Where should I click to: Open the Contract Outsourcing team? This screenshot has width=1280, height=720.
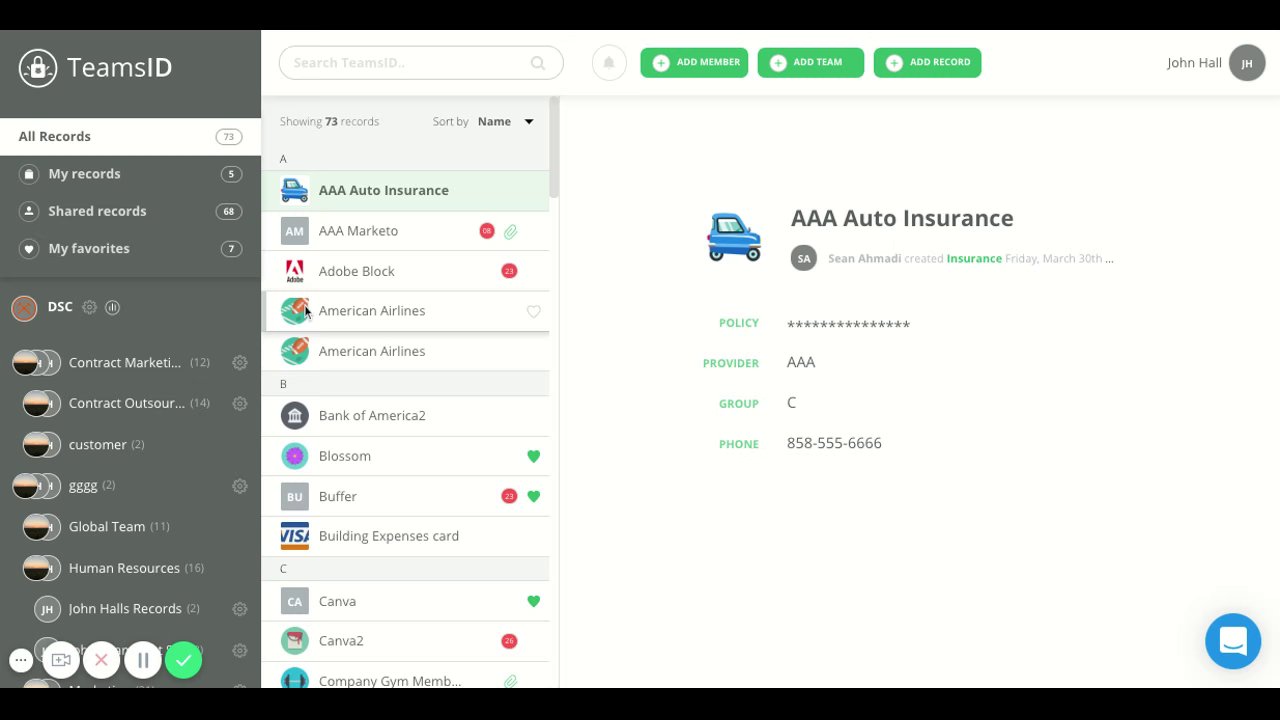[127, 404]
